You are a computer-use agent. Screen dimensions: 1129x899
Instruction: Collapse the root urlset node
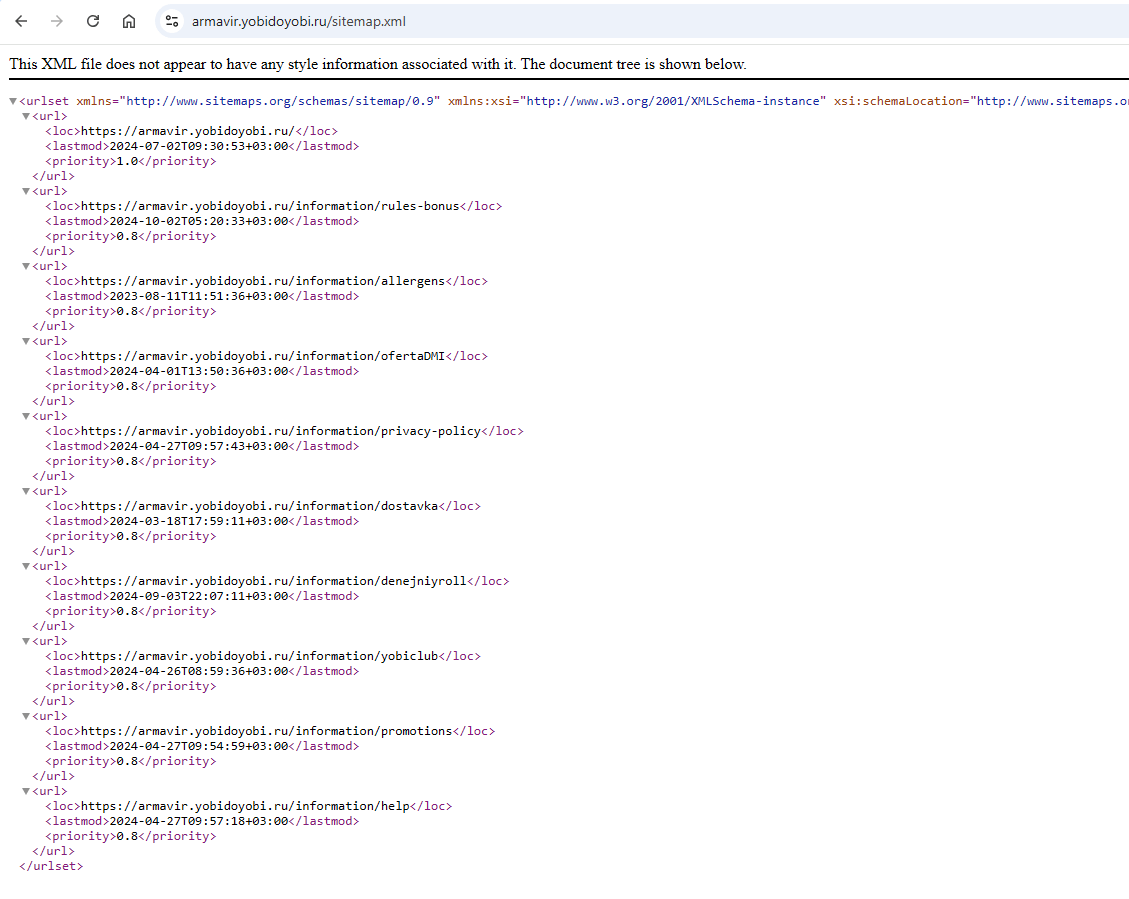(13, 101)
